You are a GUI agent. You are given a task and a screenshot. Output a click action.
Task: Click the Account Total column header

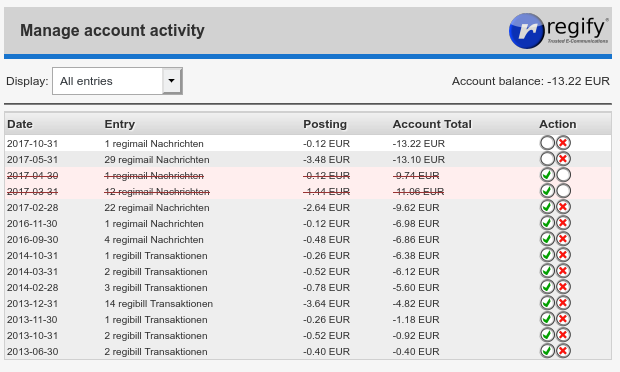point(432,124)
